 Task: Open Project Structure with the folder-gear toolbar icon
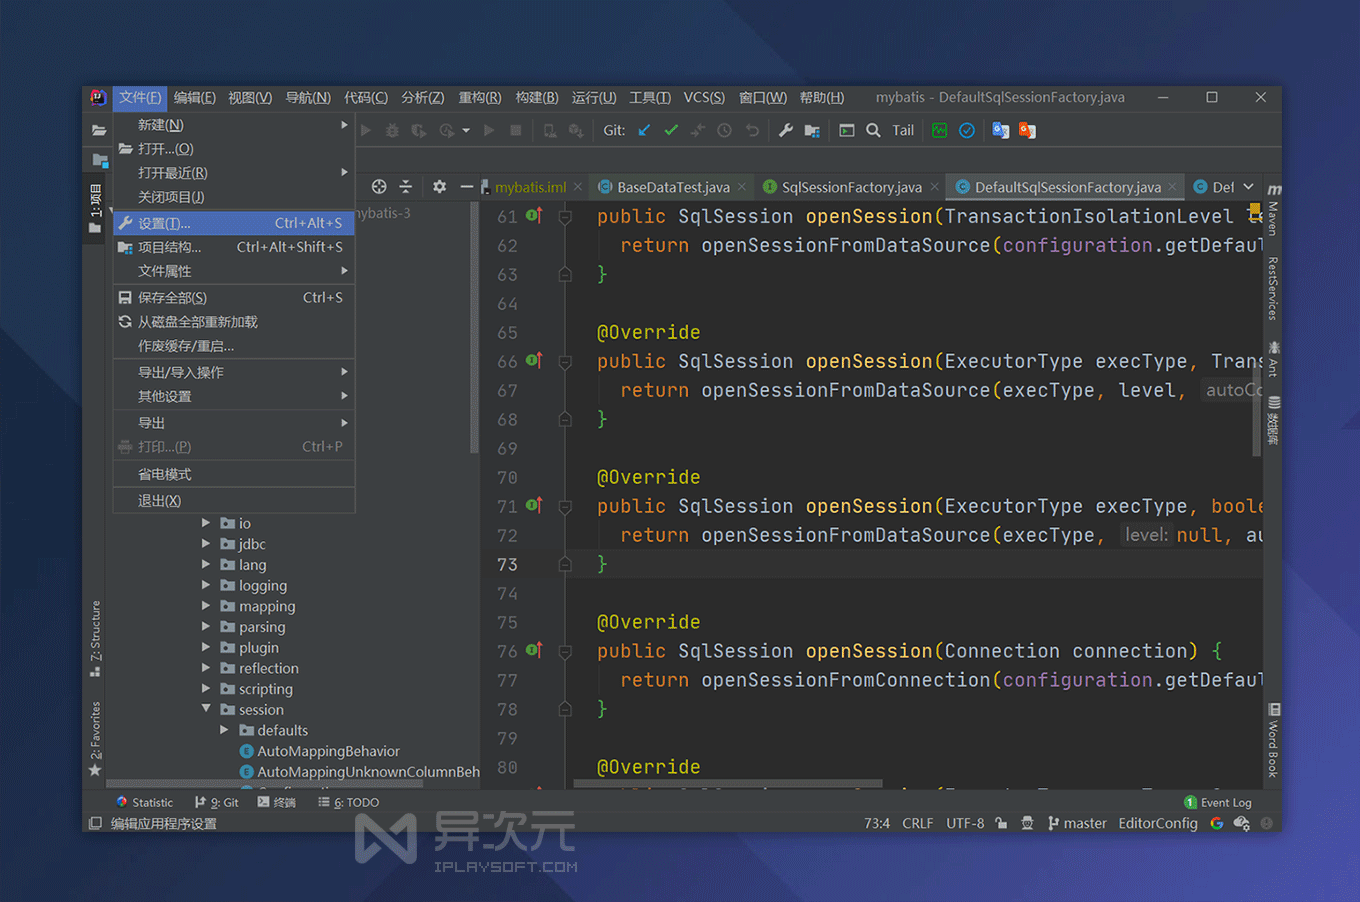point(813,130)
